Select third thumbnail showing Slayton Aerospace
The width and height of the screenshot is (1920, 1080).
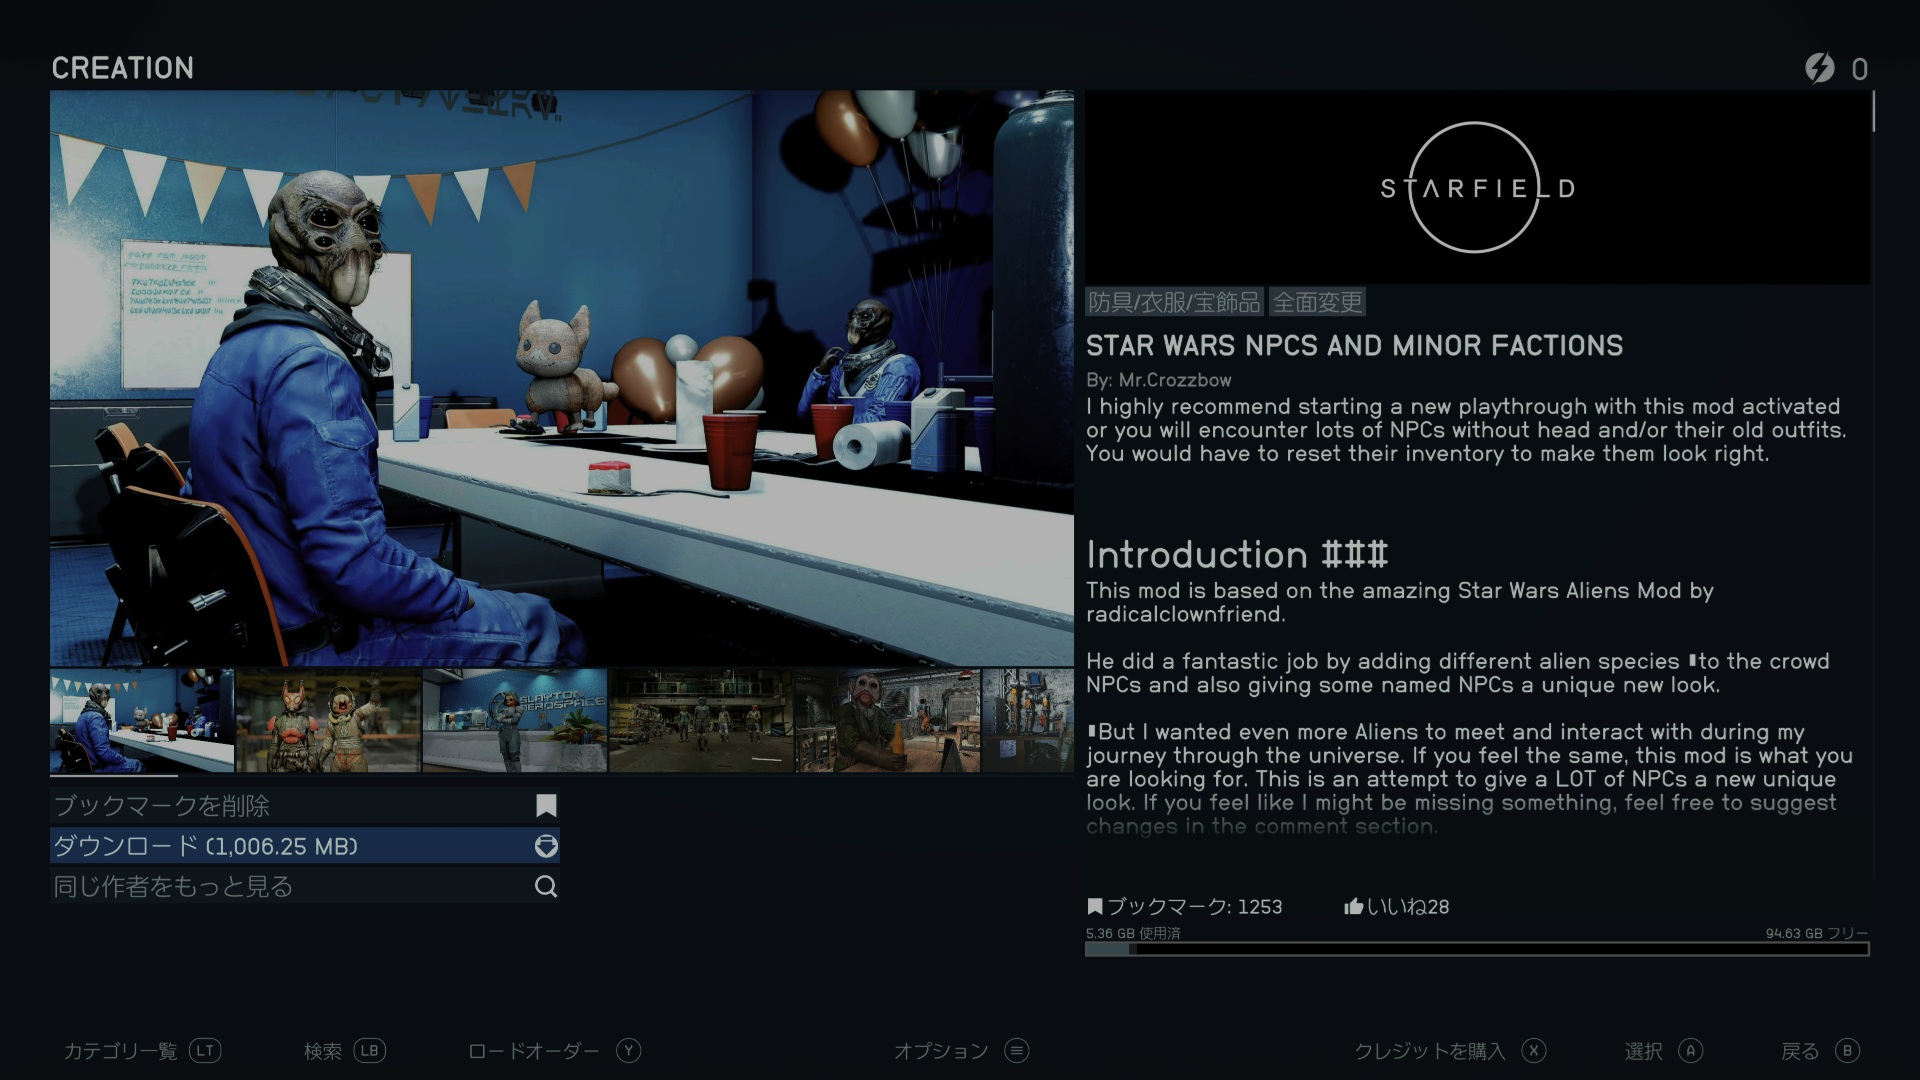coord(514,720)
